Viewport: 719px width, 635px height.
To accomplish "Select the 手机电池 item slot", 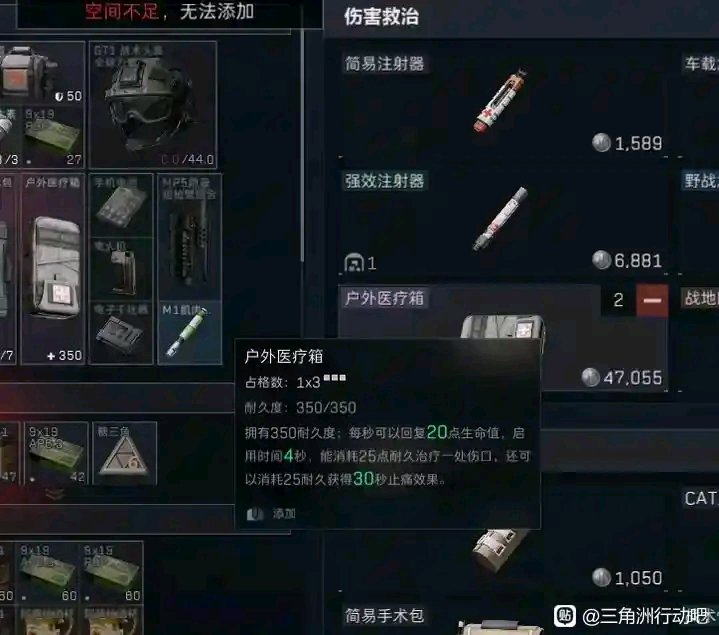I will (121, 205).
